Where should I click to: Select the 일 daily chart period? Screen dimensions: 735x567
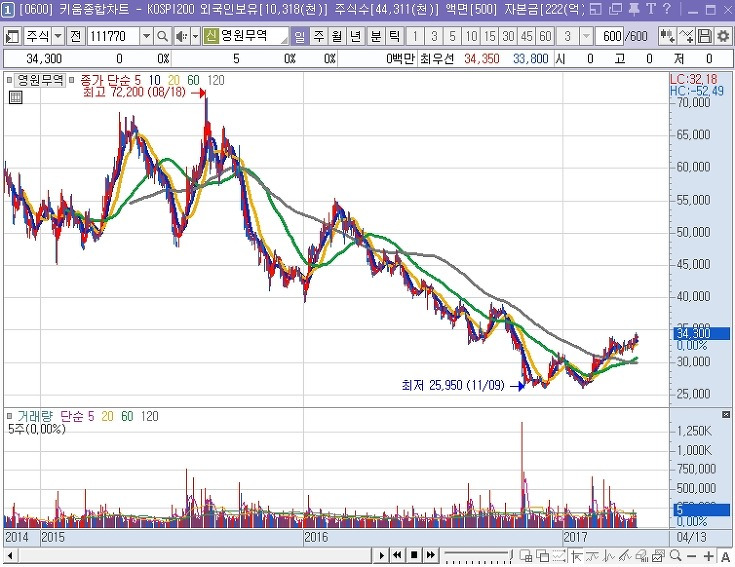pyautogui.click(x=300, y=36)
